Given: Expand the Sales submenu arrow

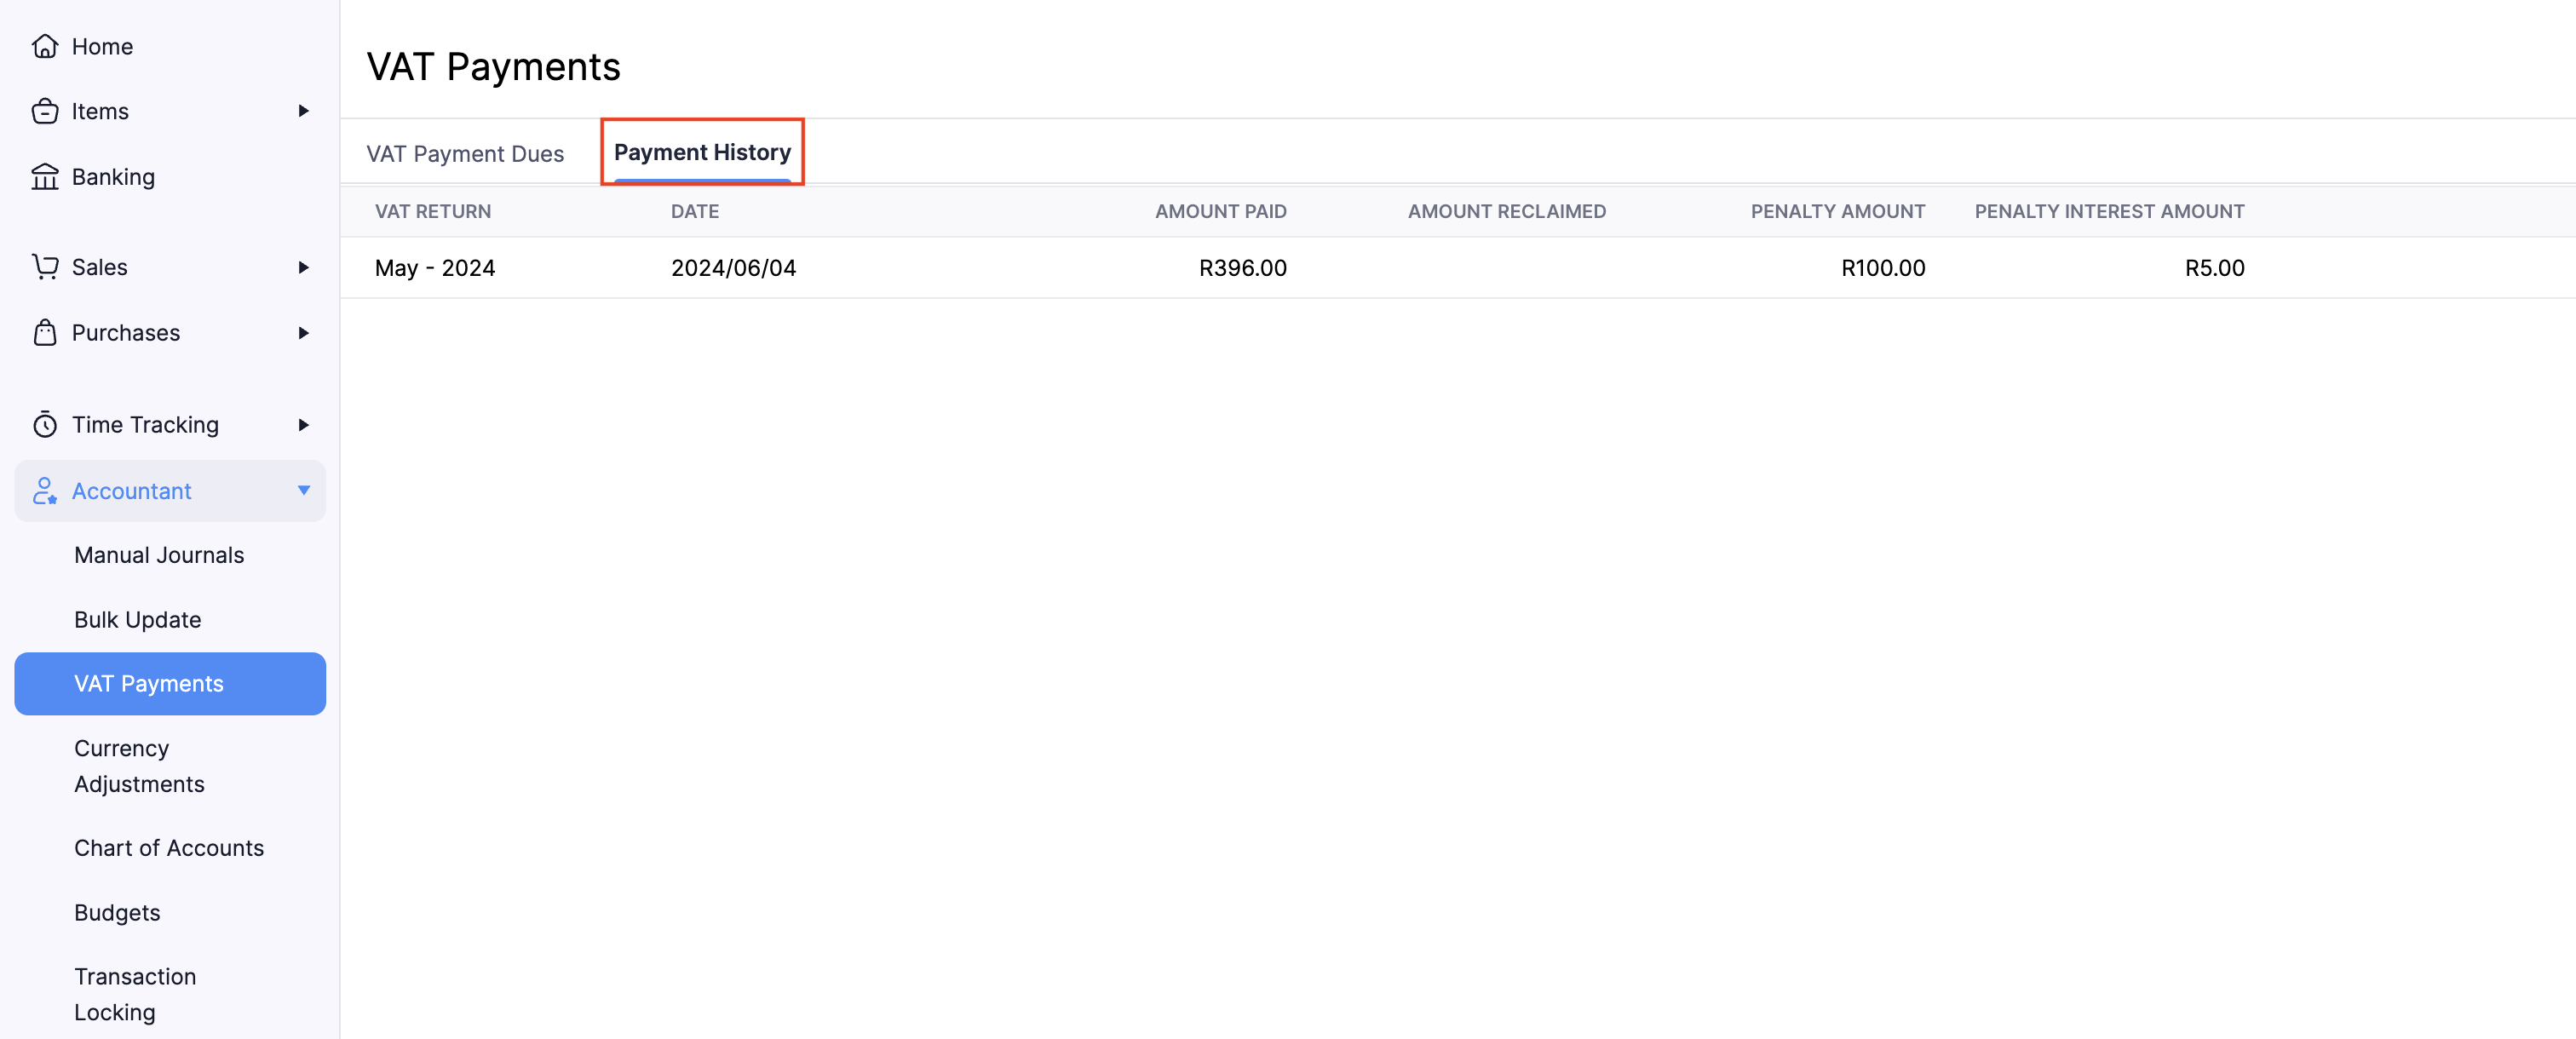Looking at the screenshot, I should click(303, 267).
